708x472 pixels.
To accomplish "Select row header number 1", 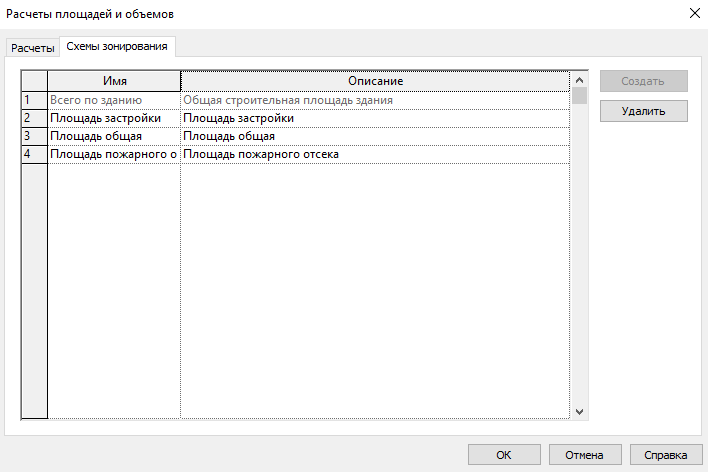I will pyautogui.click(x=34, y=100).
